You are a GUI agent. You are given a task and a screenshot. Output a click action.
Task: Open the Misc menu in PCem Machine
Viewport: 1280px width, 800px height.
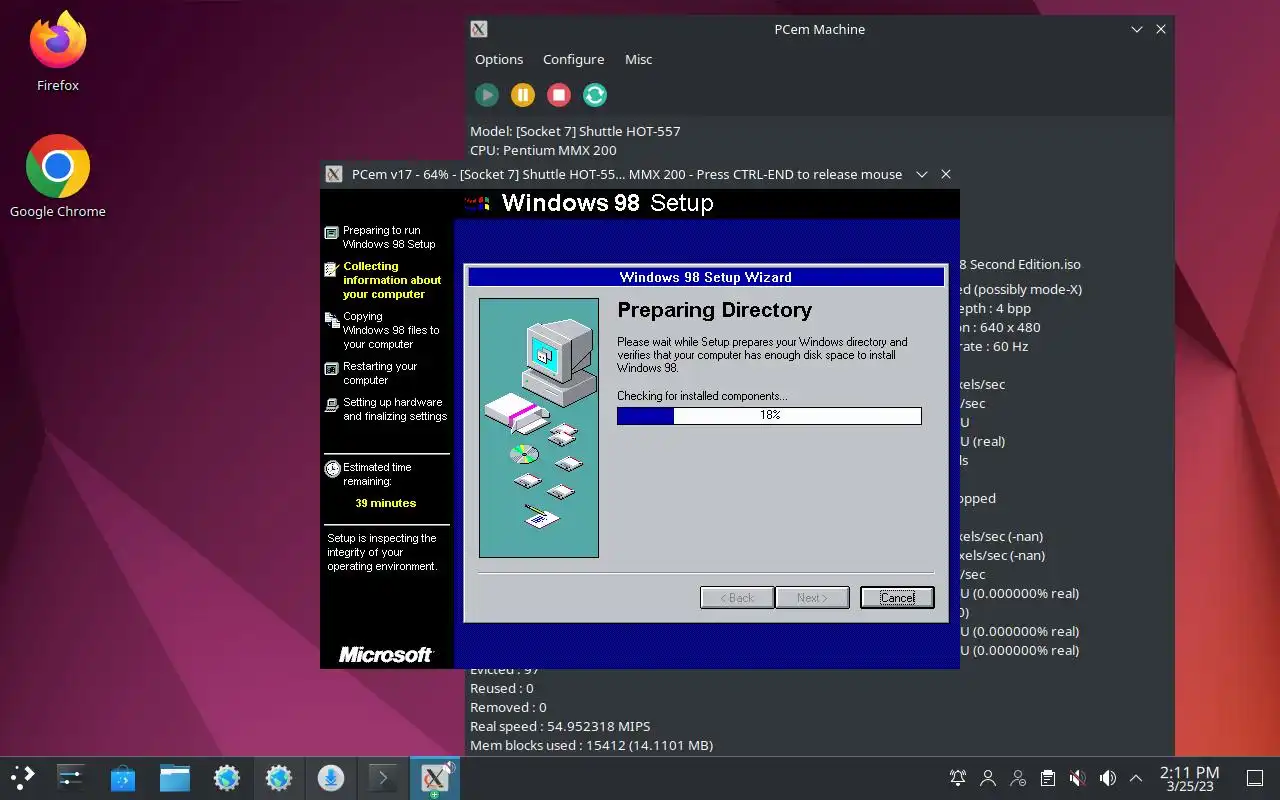click(638, 59)
